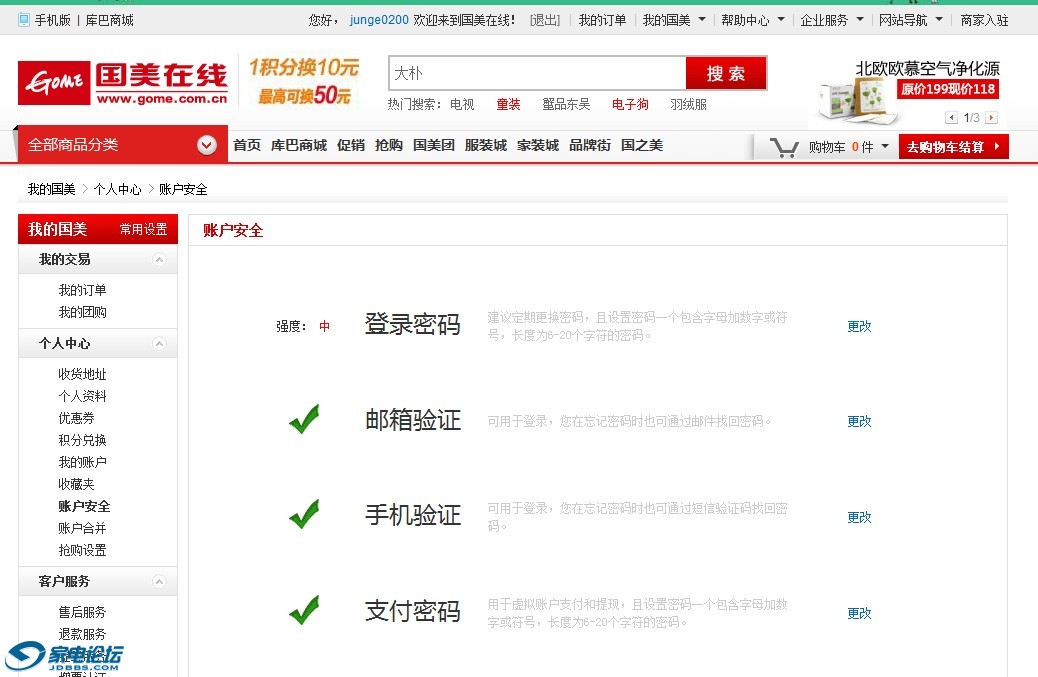Open 抢购 nav item
The width and height of the screenshot is (1038, 677).
[x=389, y=145]
